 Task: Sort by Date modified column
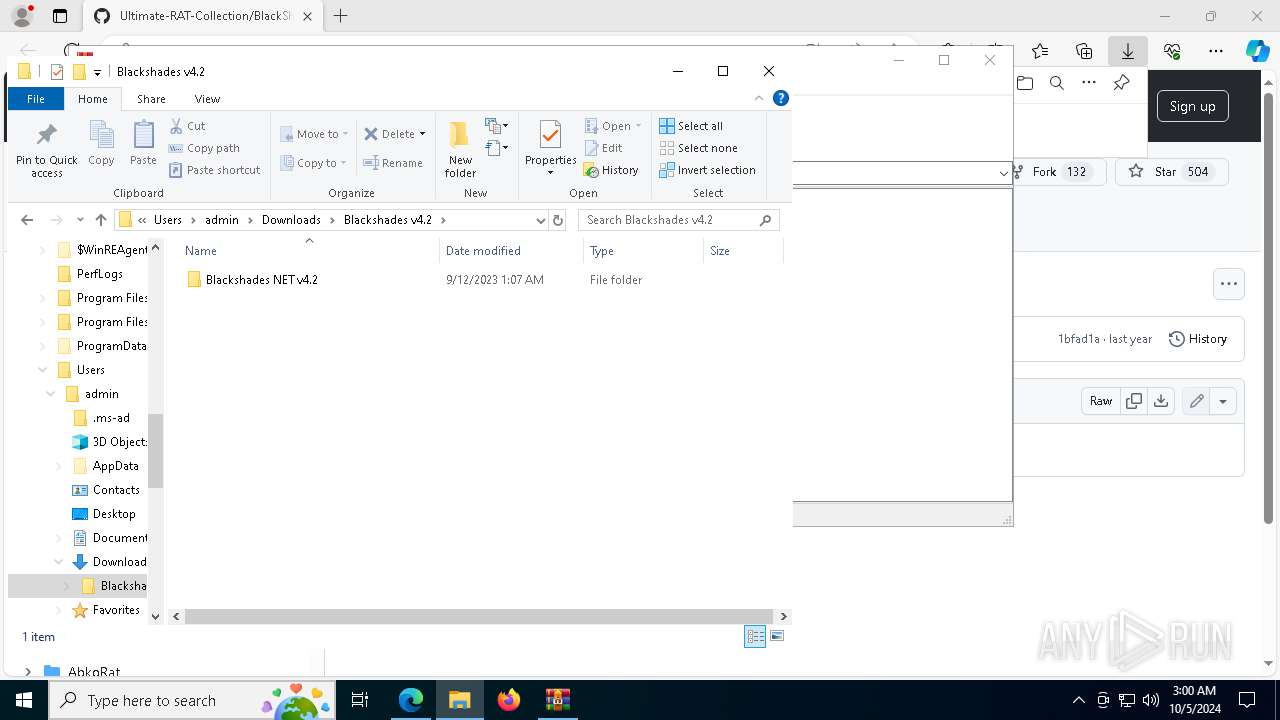click(x=511, y=251)
